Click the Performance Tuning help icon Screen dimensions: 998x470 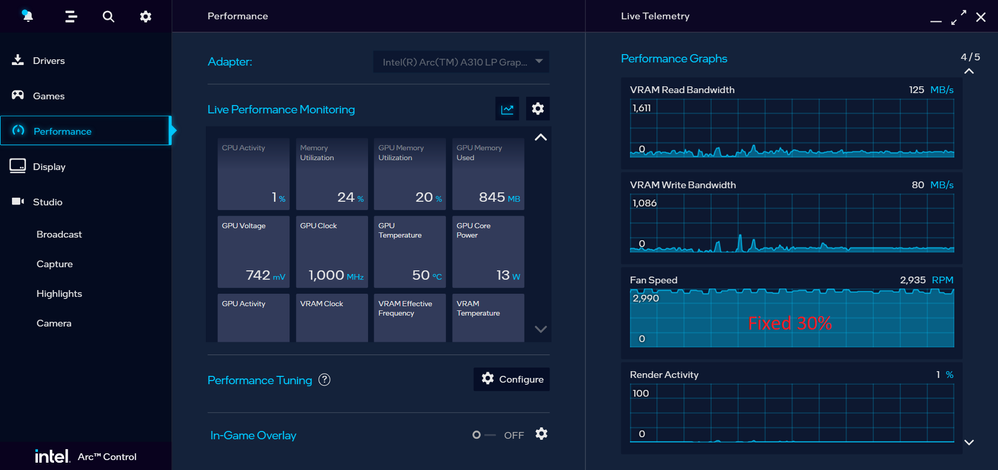point(325,380)
